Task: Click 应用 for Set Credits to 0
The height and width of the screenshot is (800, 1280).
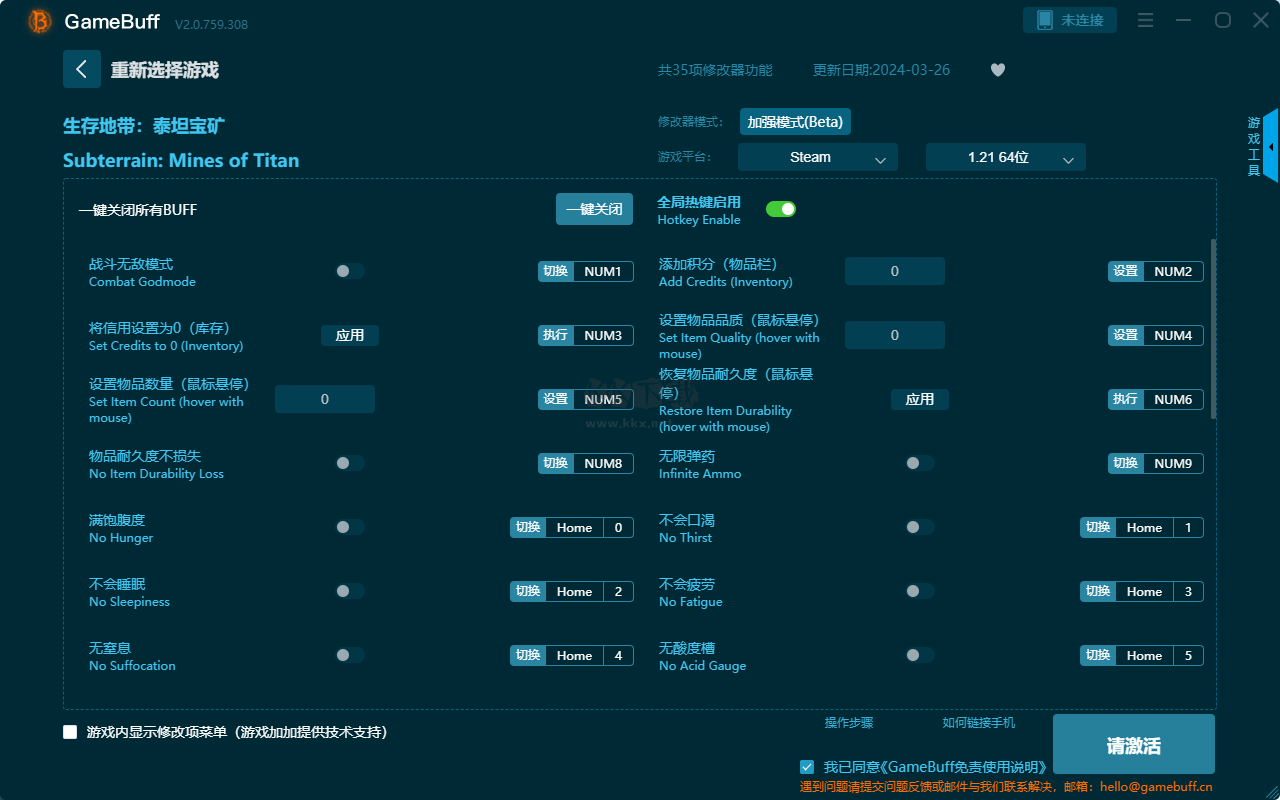Action: (x=350, y=335)
